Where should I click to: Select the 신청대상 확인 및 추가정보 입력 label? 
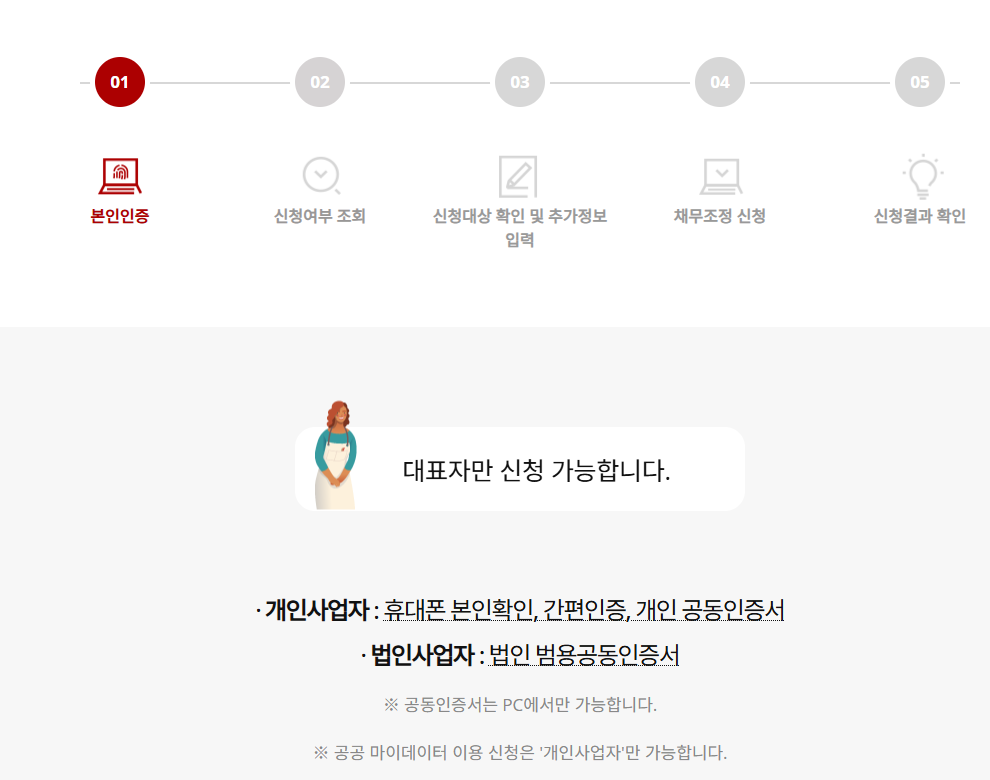click(520, 228)
